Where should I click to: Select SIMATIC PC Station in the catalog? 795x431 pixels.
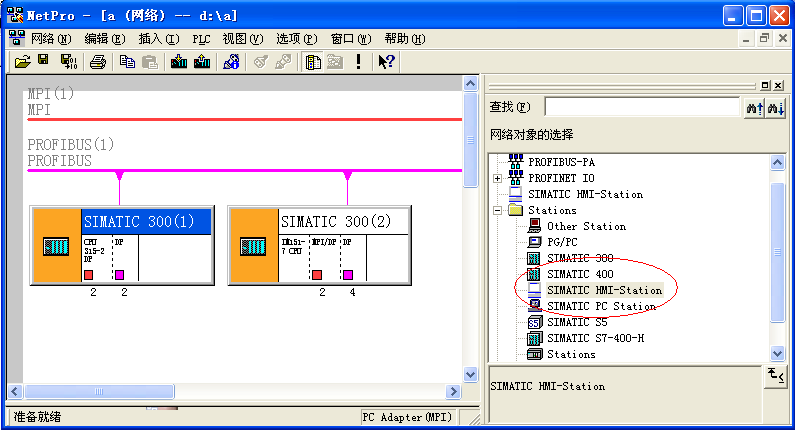[x=601, y=306]
